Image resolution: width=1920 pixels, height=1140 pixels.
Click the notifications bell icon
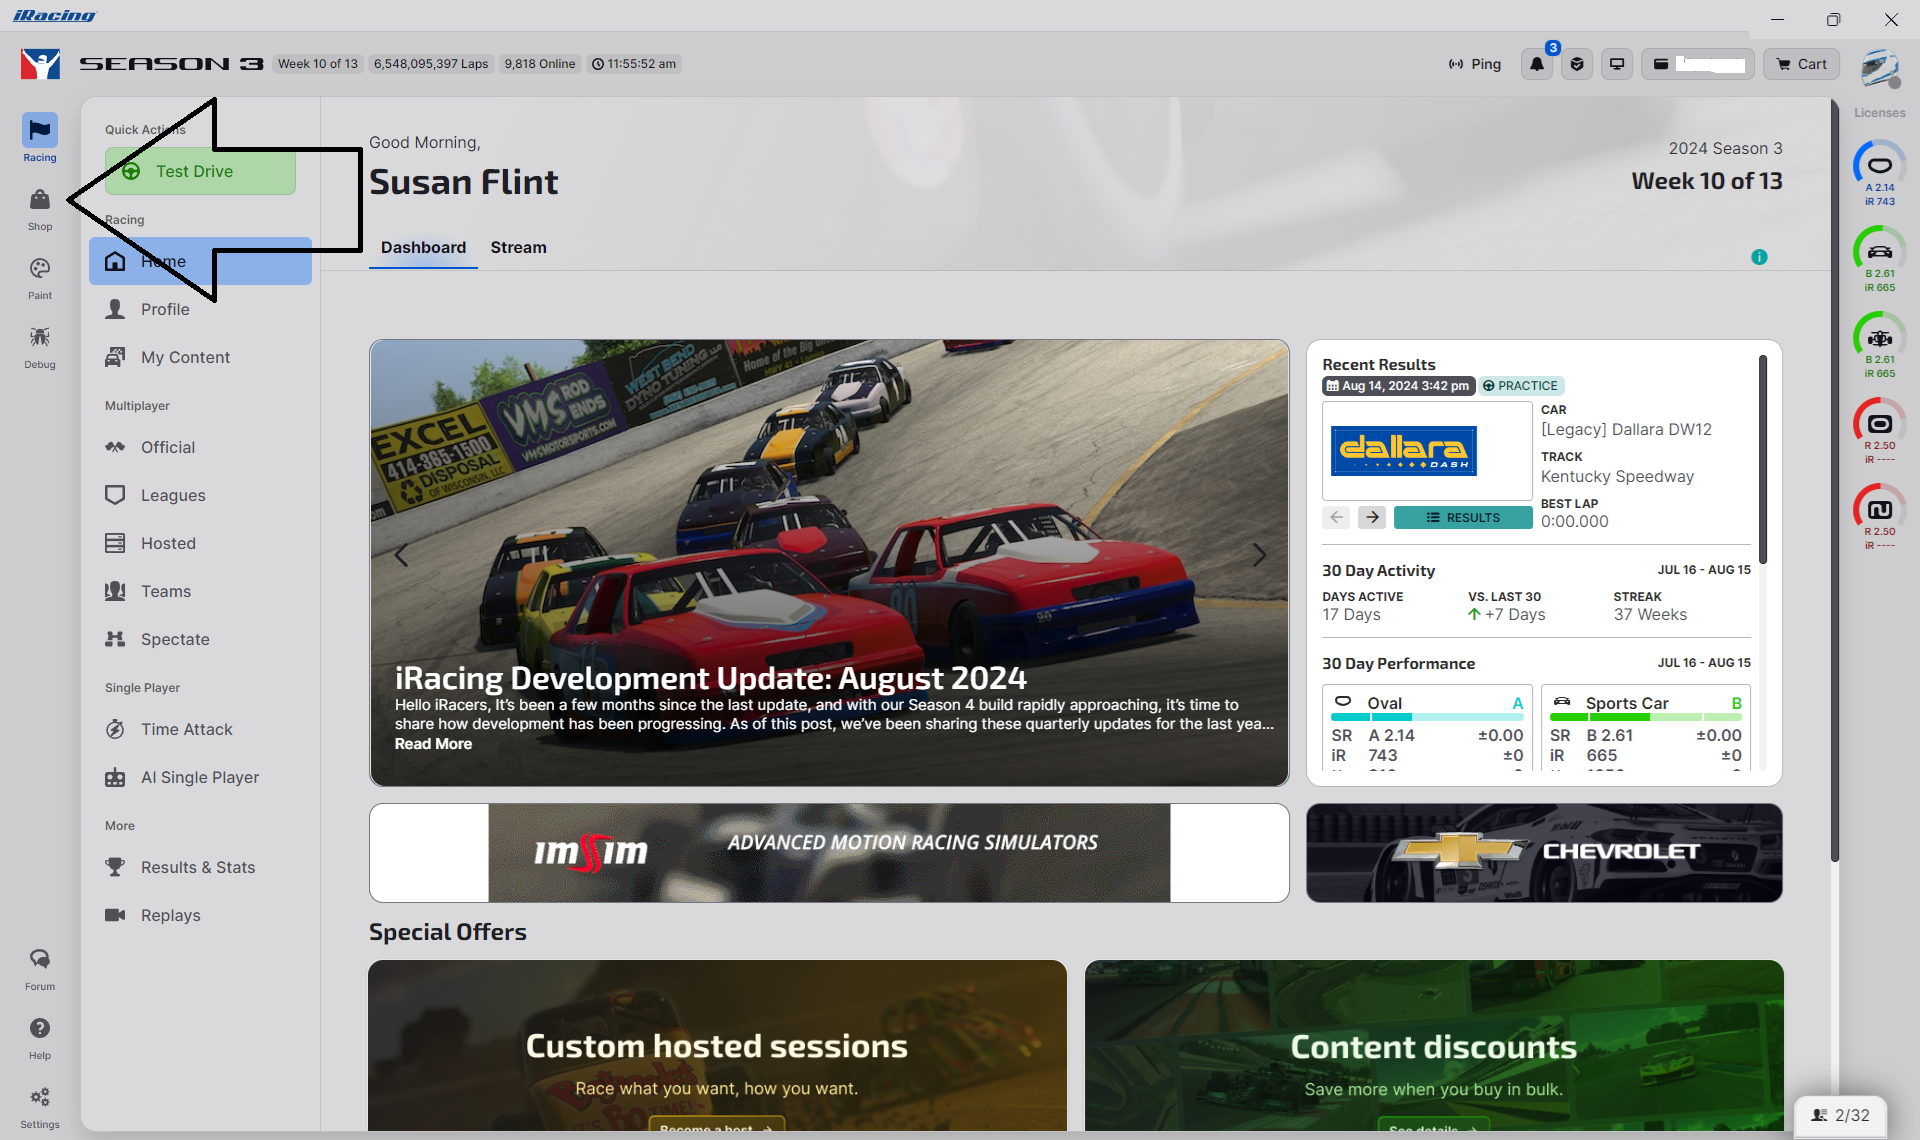[x=1536, y=64]
